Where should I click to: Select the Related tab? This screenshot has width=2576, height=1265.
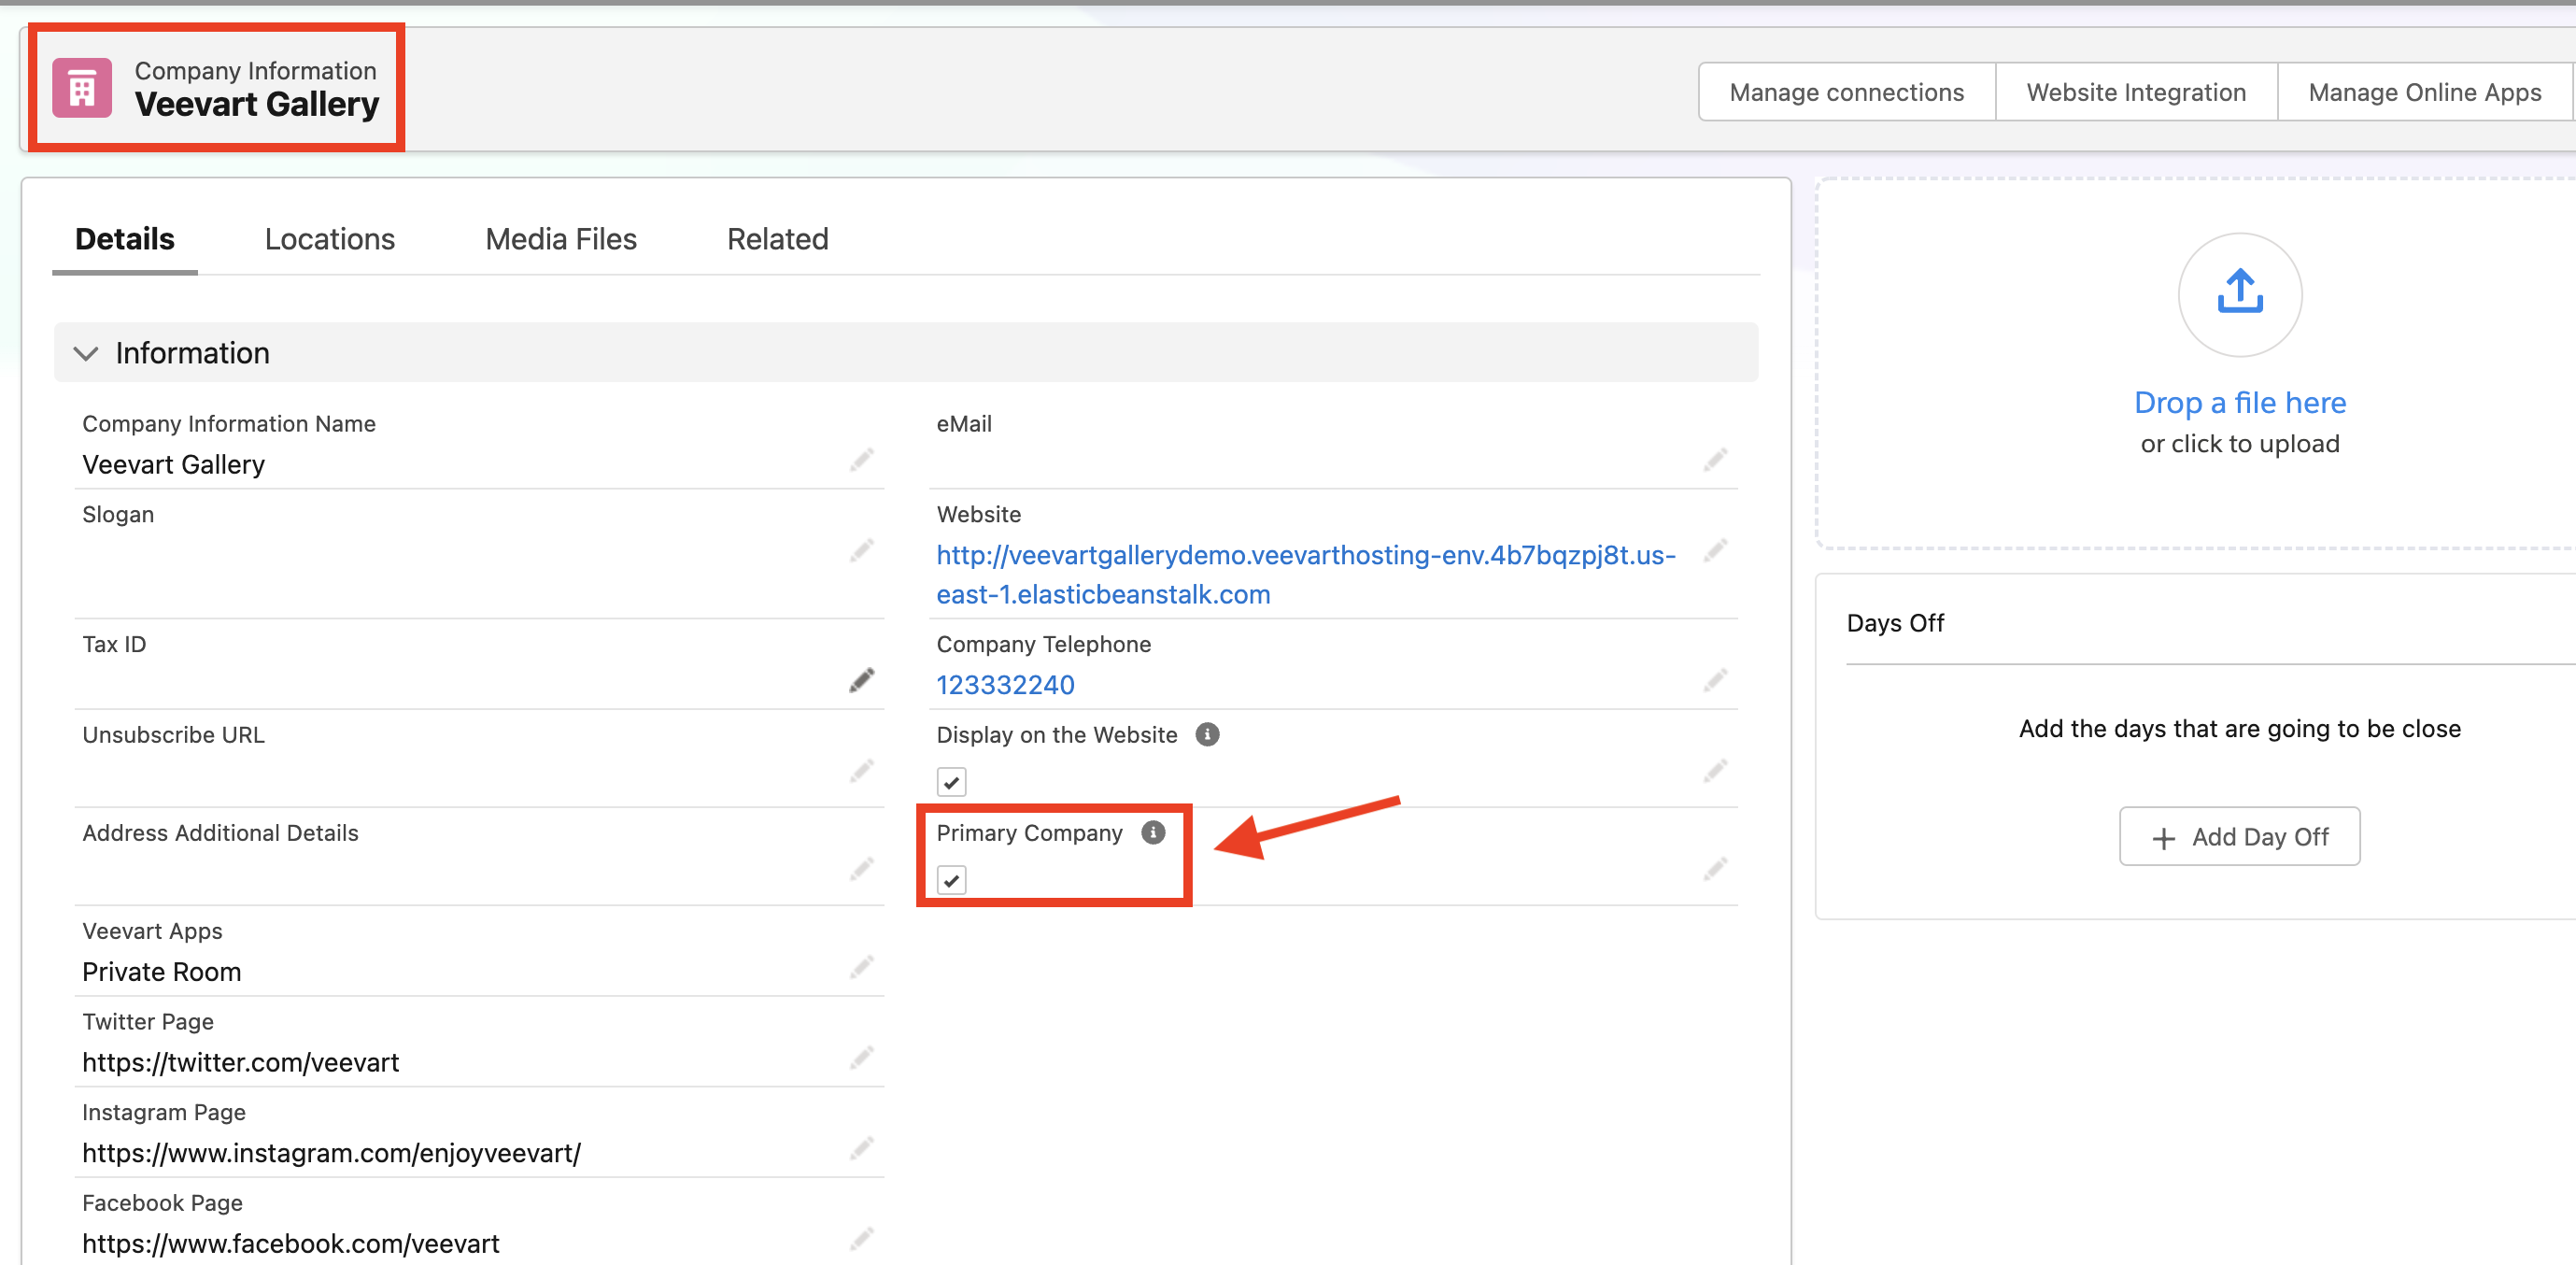coord(777,239)
